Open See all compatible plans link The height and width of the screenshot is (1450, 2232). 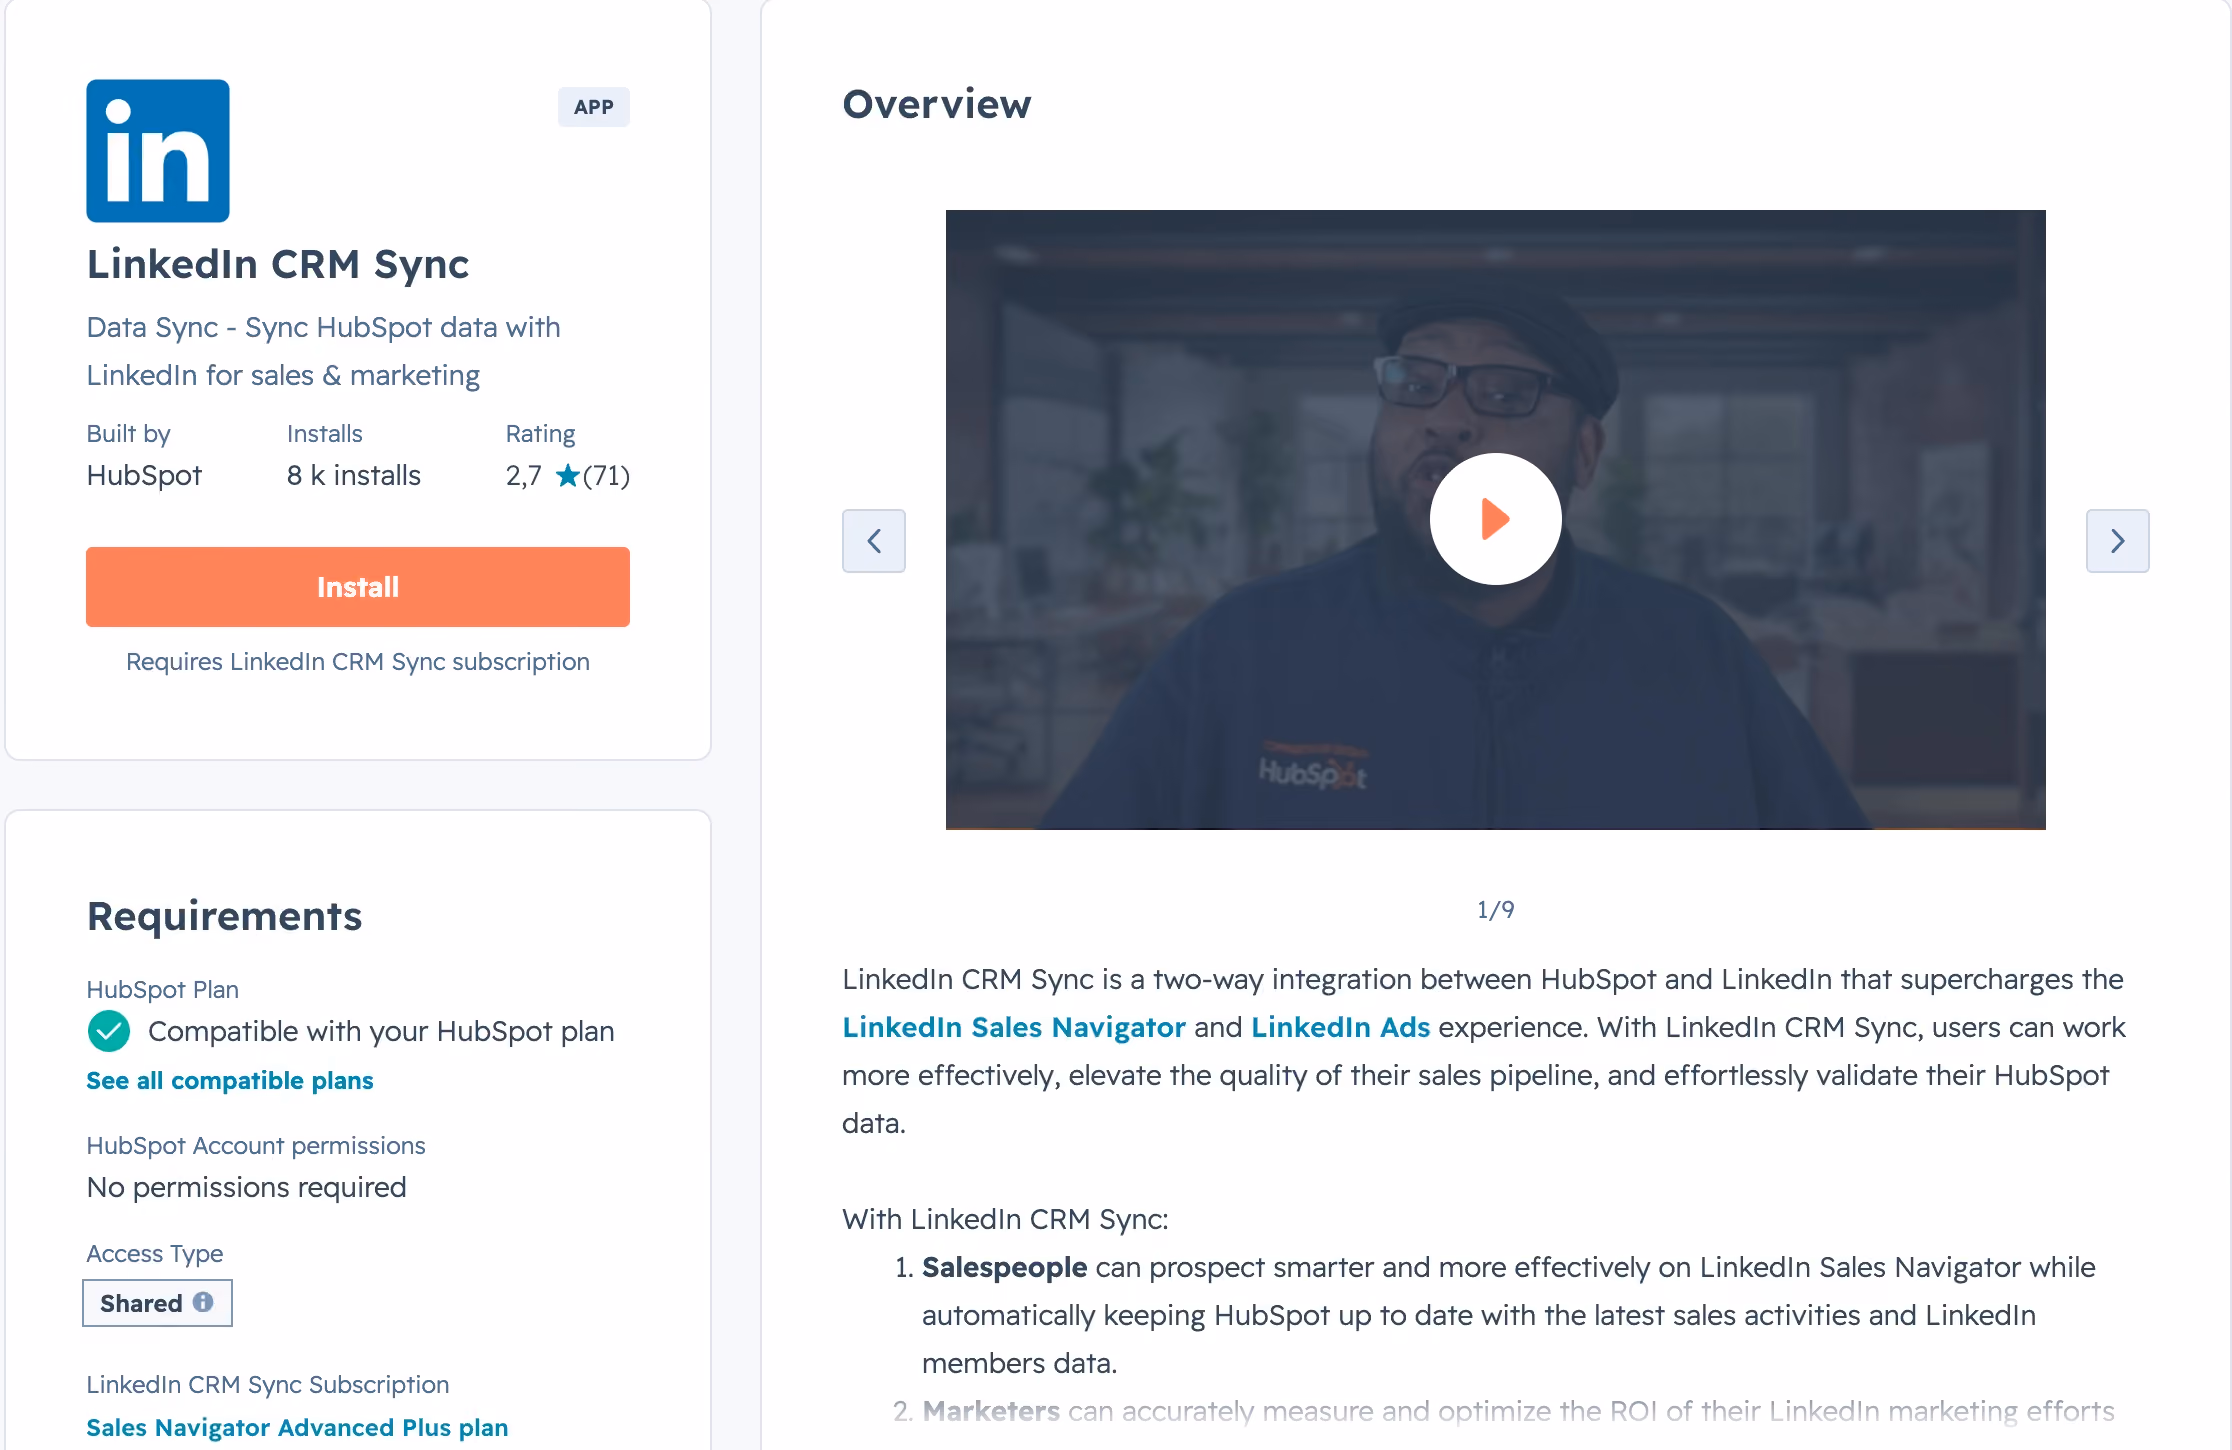[x=230, y=1081]
